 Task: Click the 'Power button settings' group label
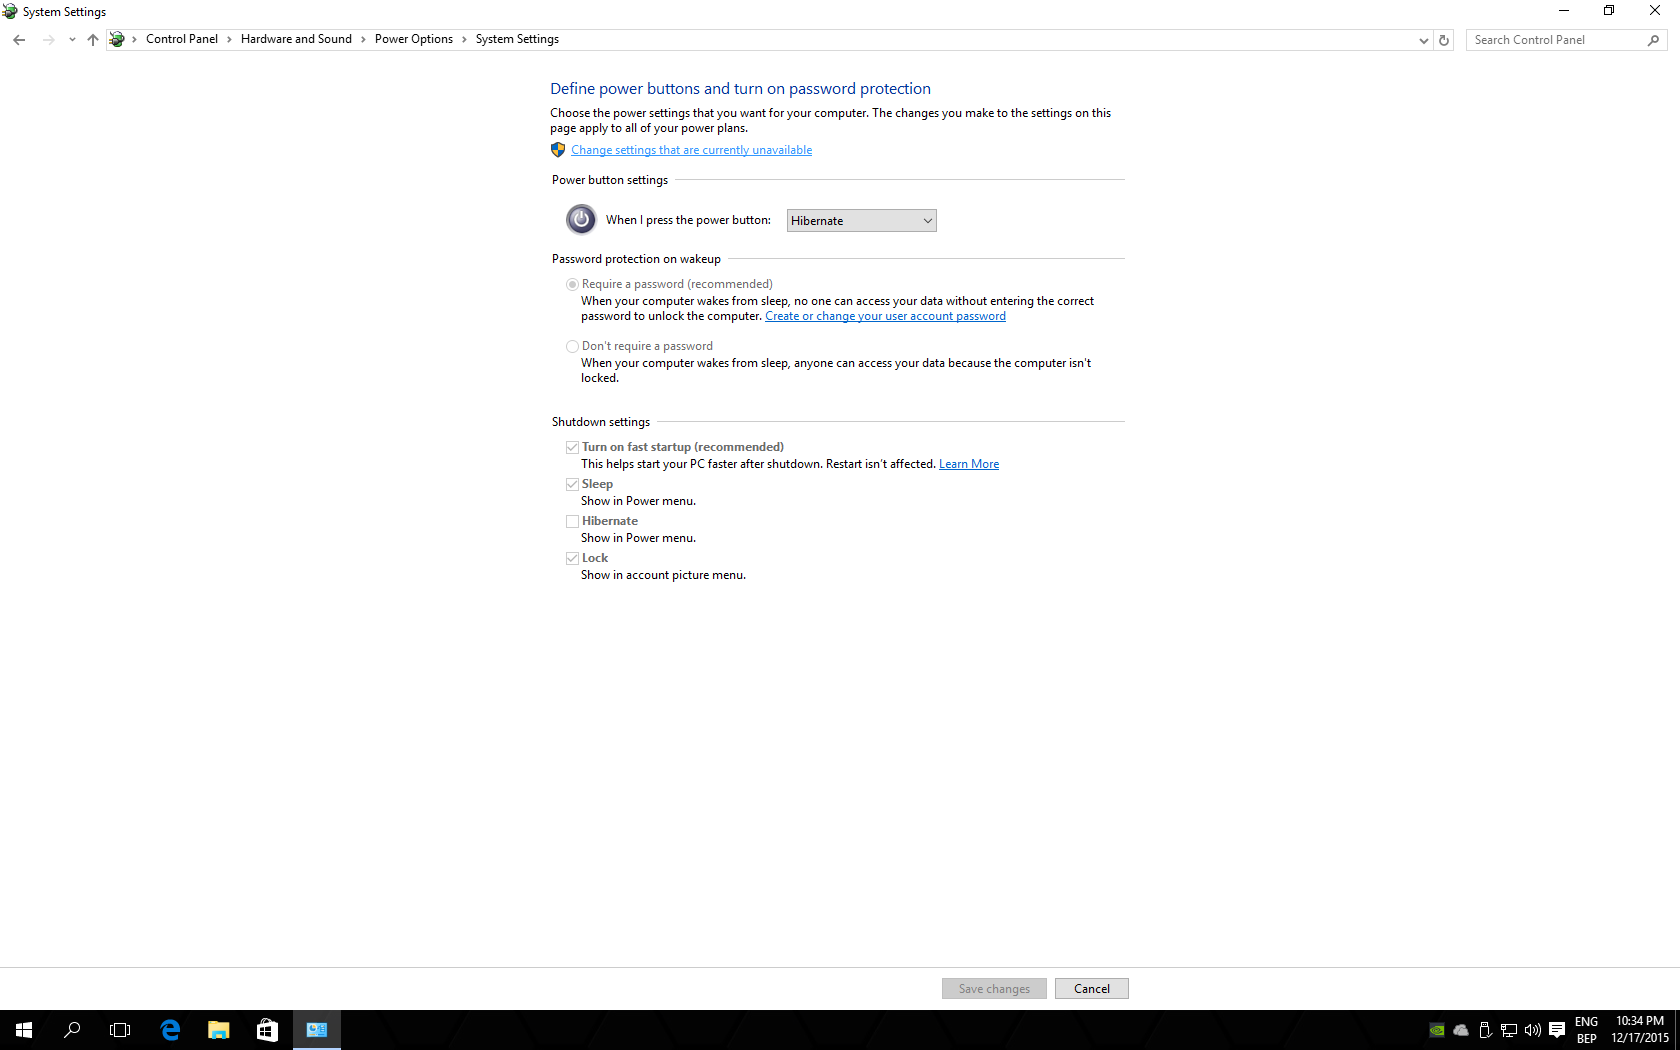[x=610, y=180]
